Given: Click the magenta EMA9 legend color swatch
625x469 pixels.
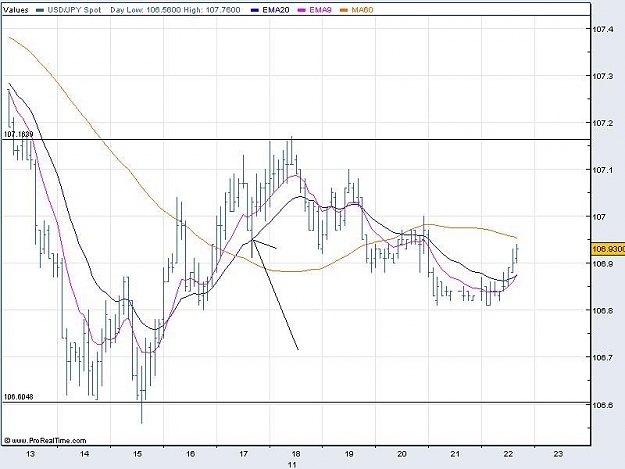Looking at the screenshot, I should (302, 10).
